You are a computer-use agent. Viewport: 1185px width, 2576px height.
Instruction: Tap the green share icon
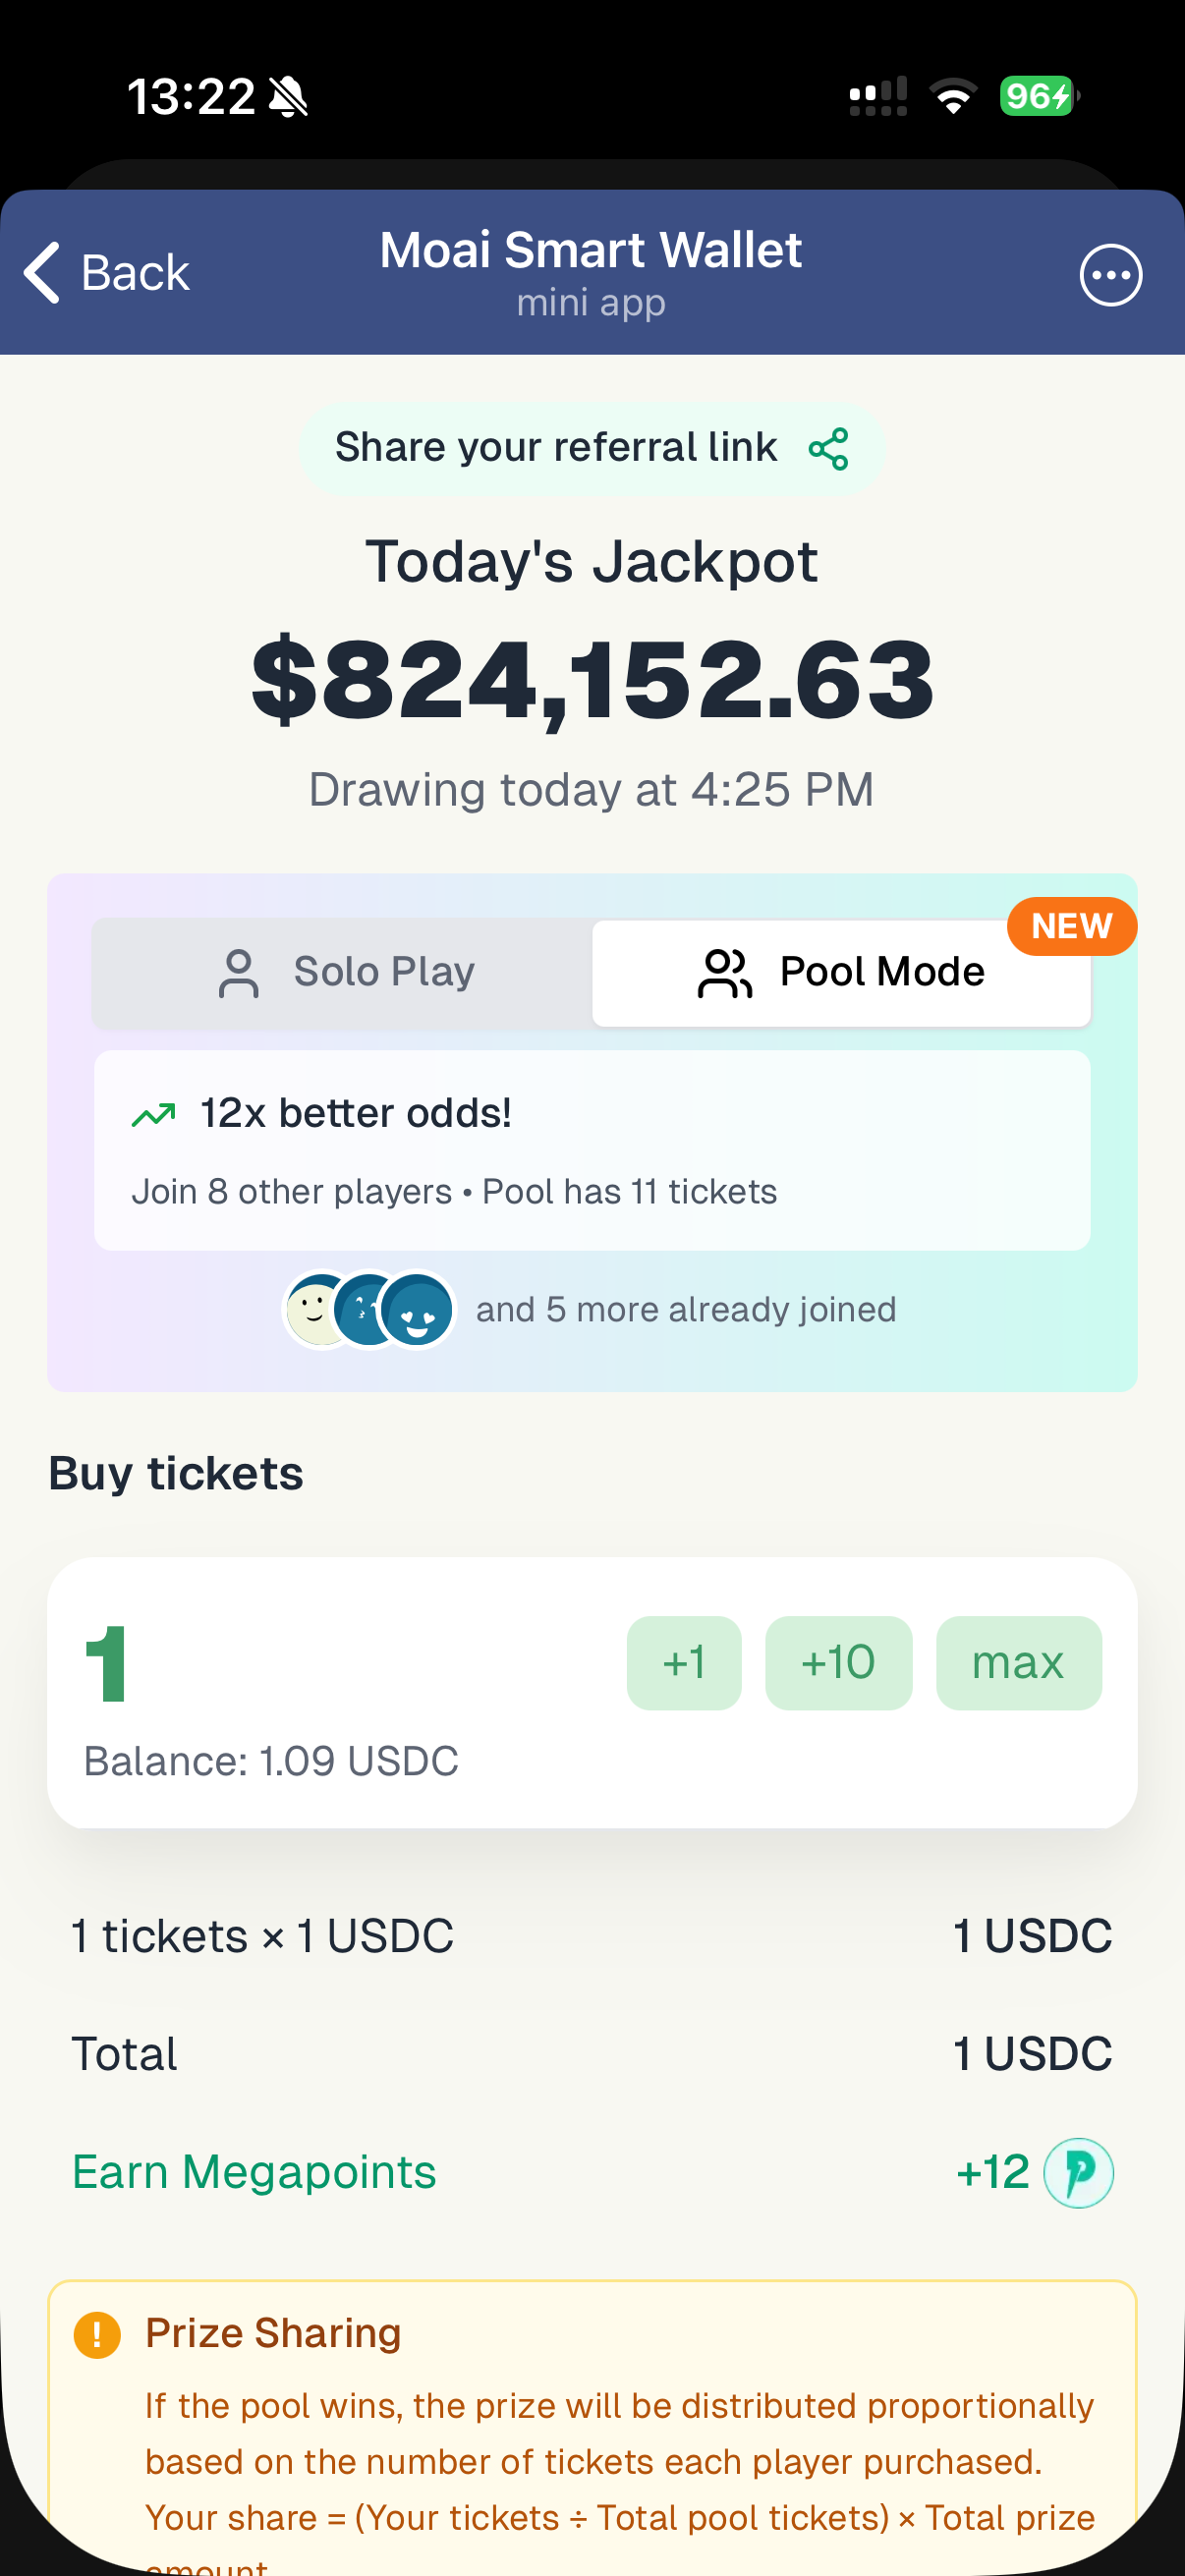(x=828, y=449)
